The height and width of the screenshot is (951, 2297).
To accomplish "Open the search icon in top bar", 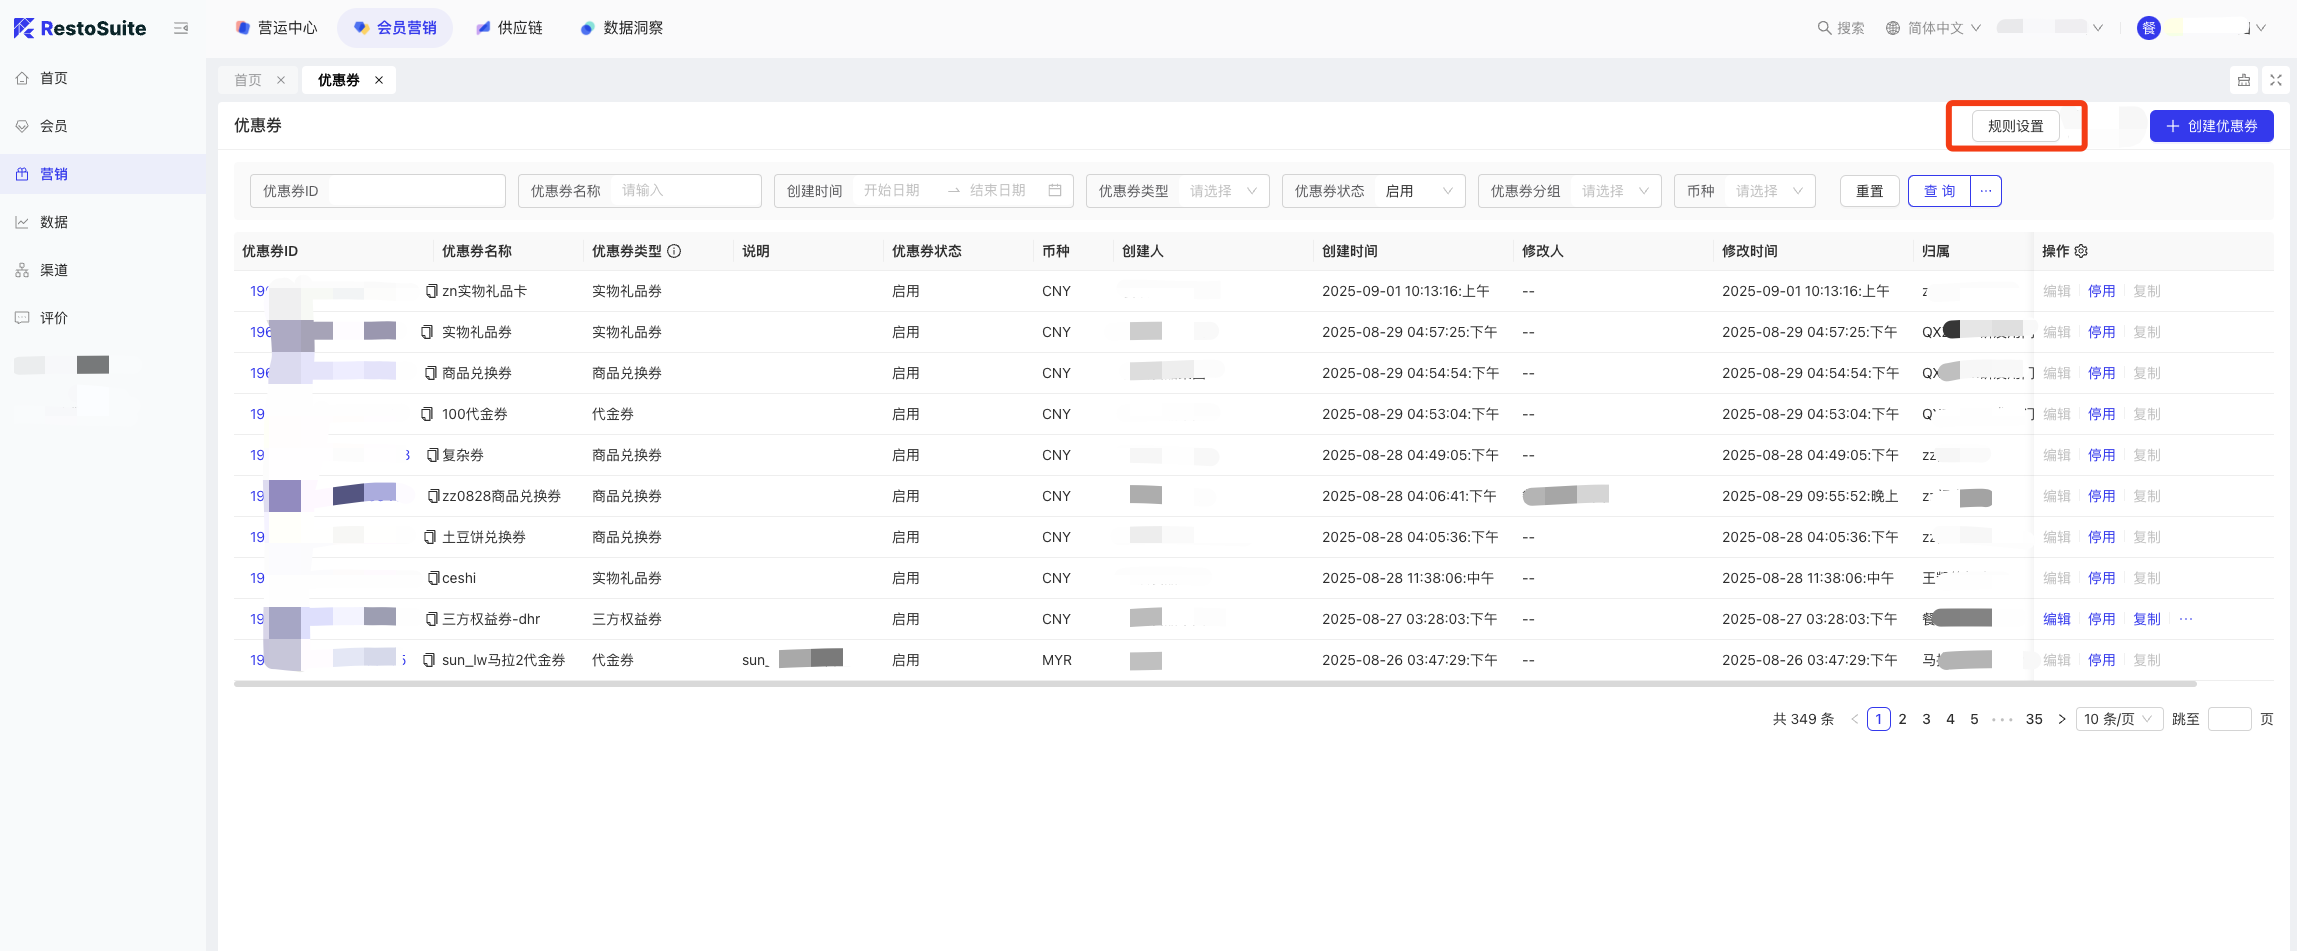I will (1825, 28).
